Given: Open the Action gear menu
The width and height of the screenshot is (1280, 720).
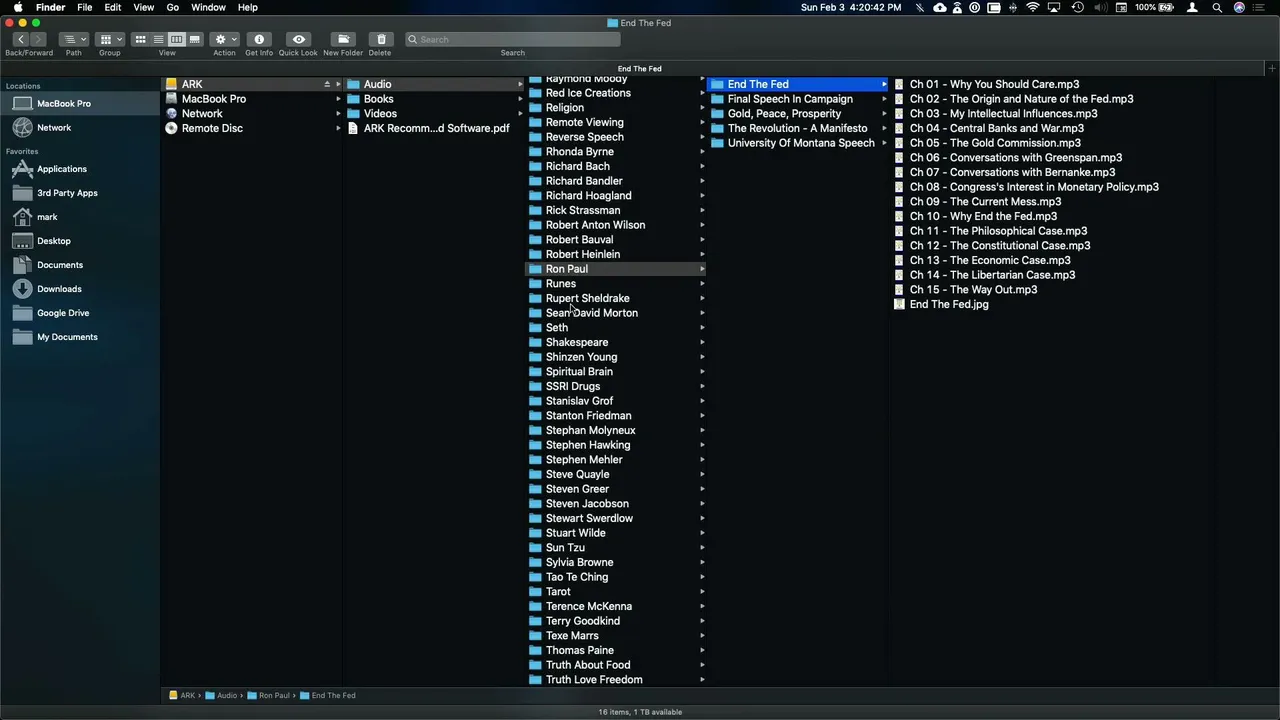Looking at the screenshot, I should pos(224,39).
